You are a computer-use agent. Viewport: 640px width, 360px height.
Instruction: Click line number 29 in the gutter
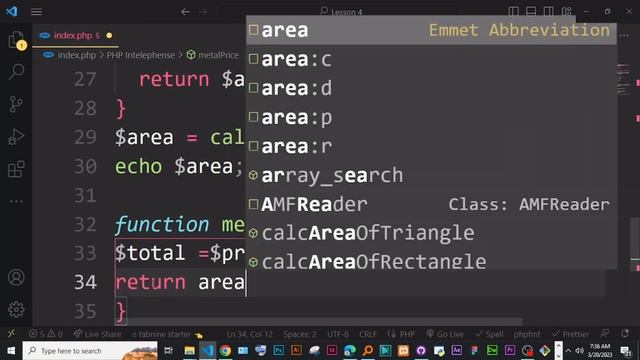click(85, 137)
